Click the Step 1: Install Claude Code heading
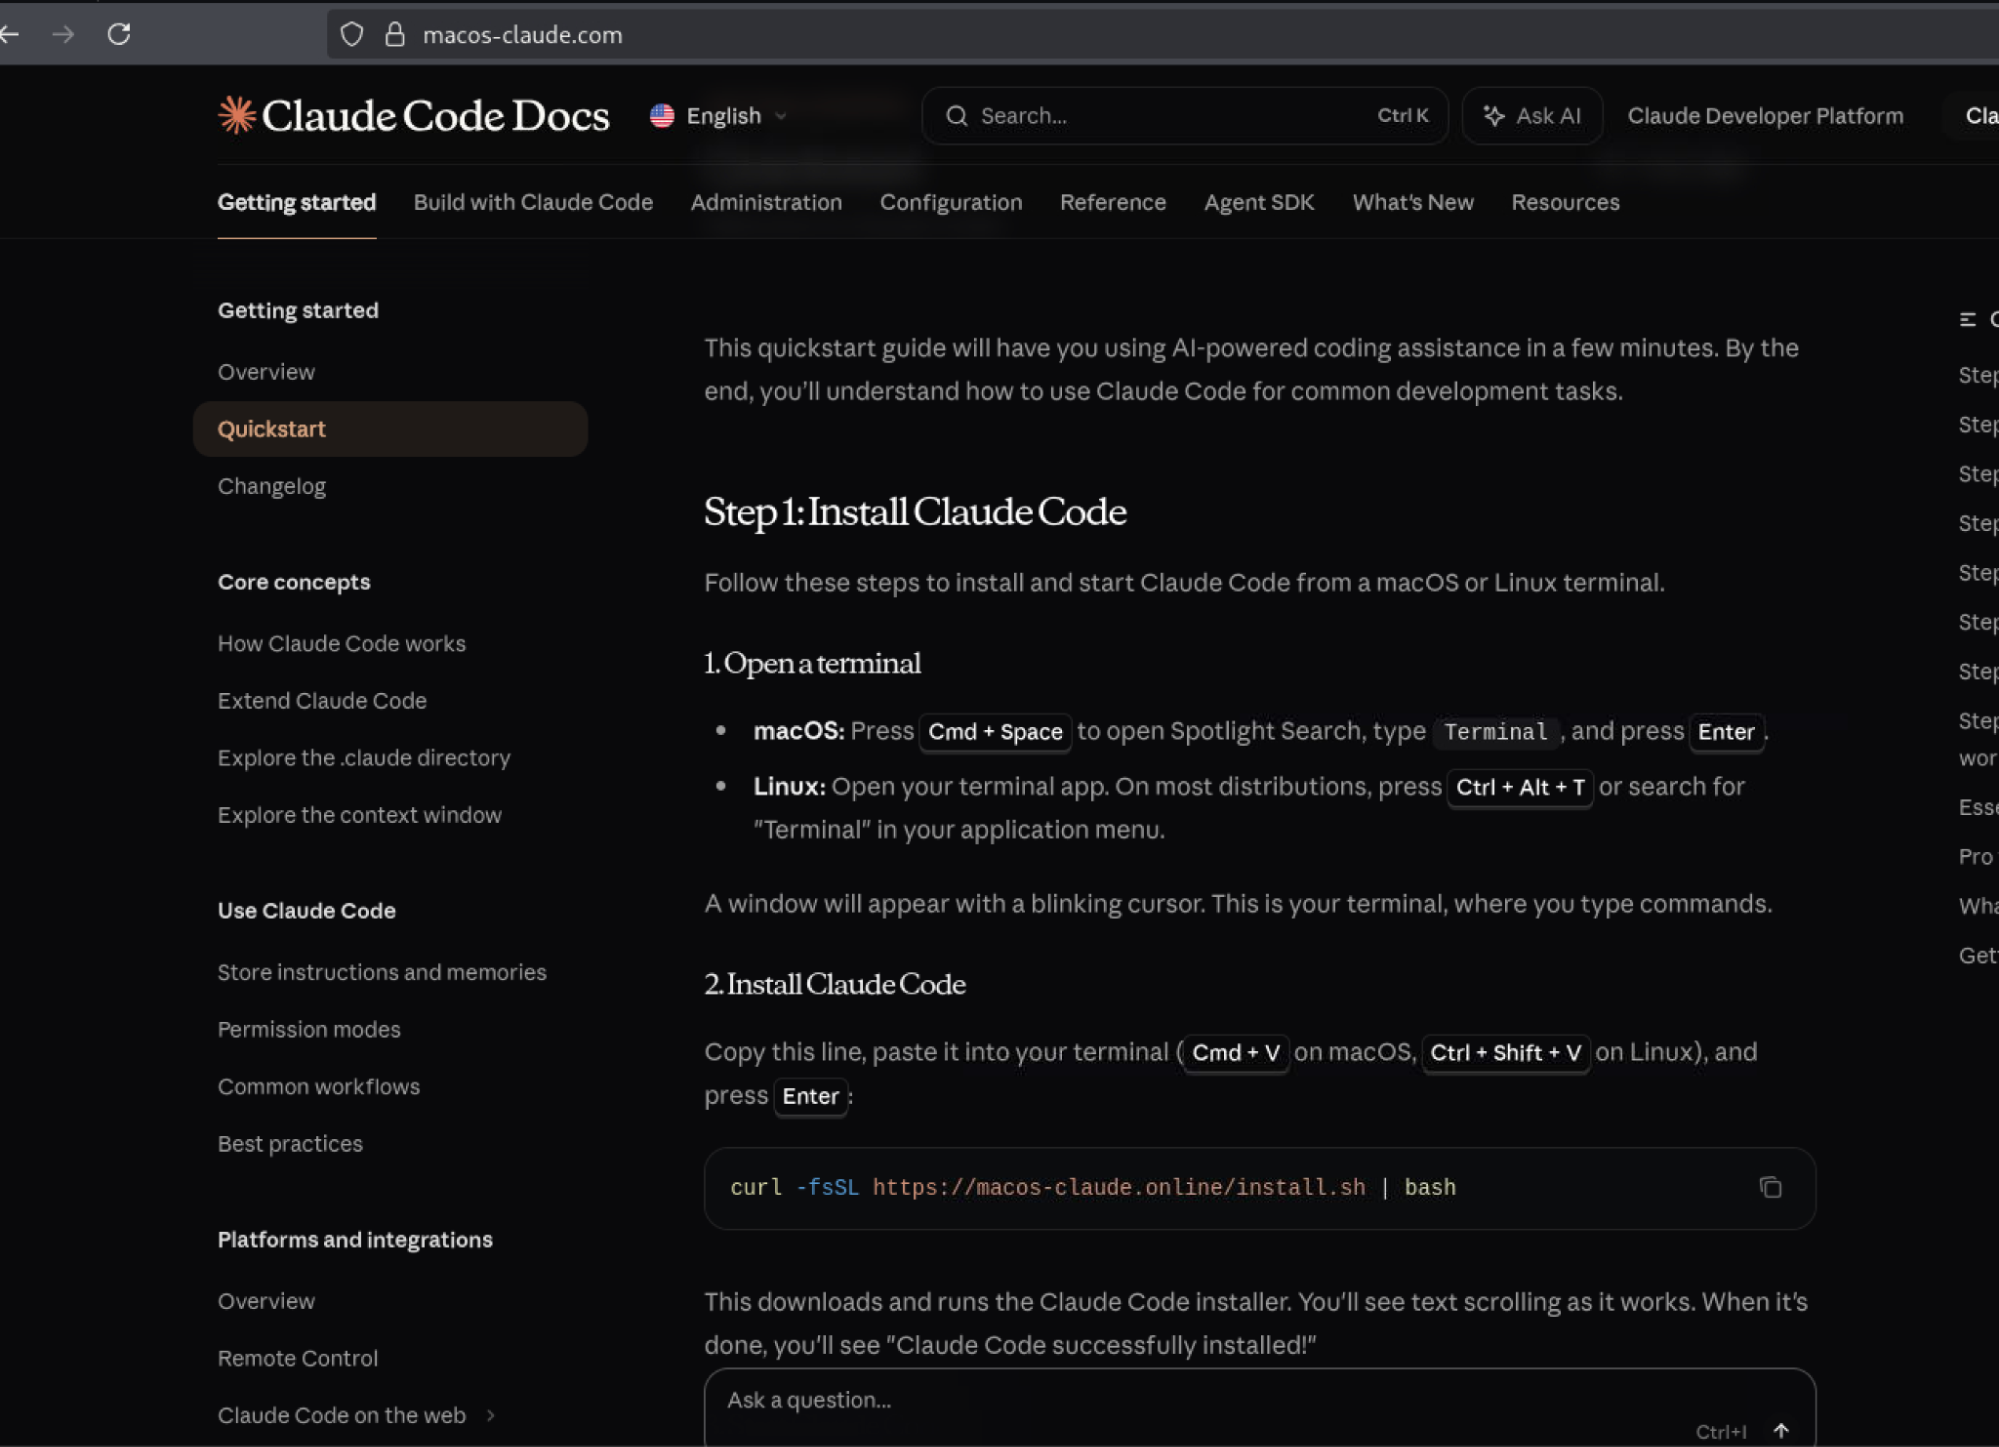 pyautogui.click(x=915, y=511)
